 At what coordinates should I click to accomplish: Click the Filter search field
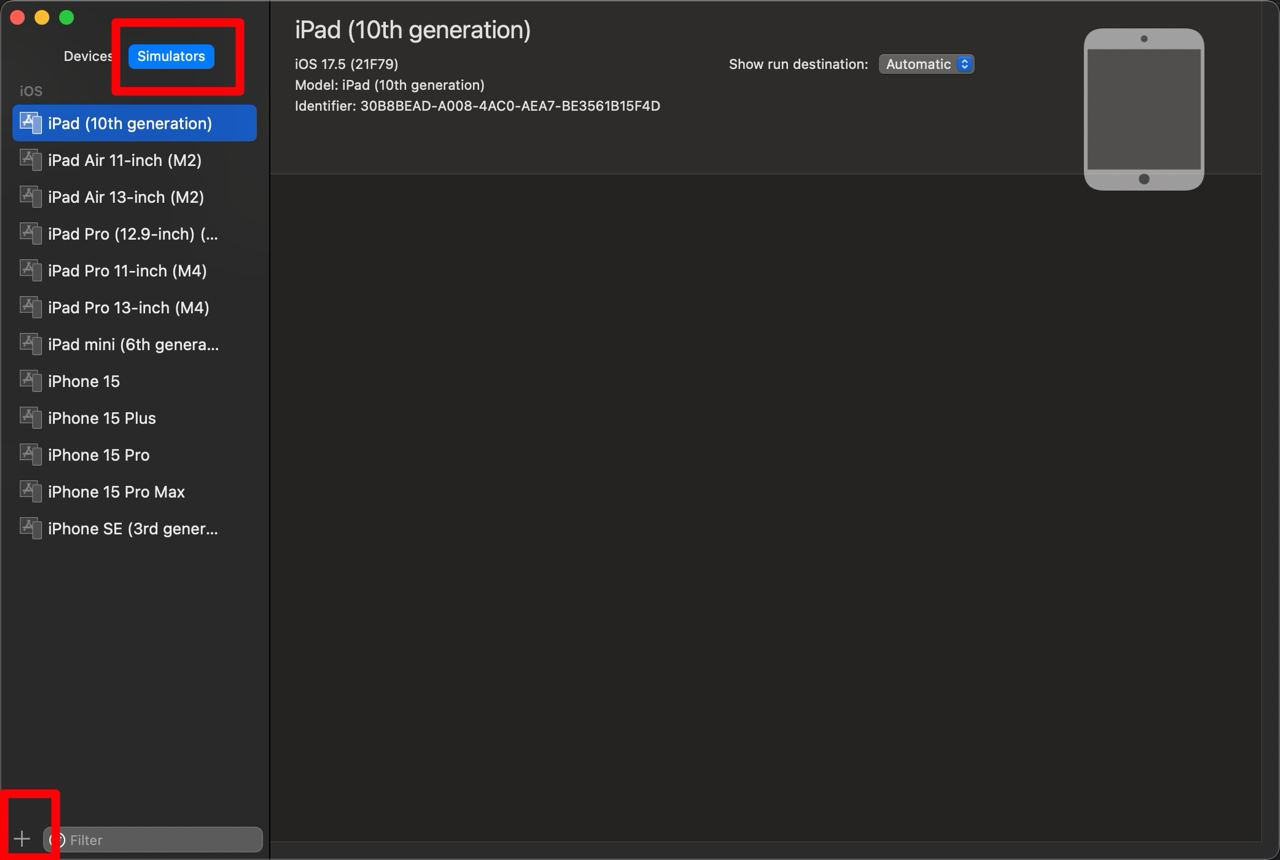(x=153, y=840)
